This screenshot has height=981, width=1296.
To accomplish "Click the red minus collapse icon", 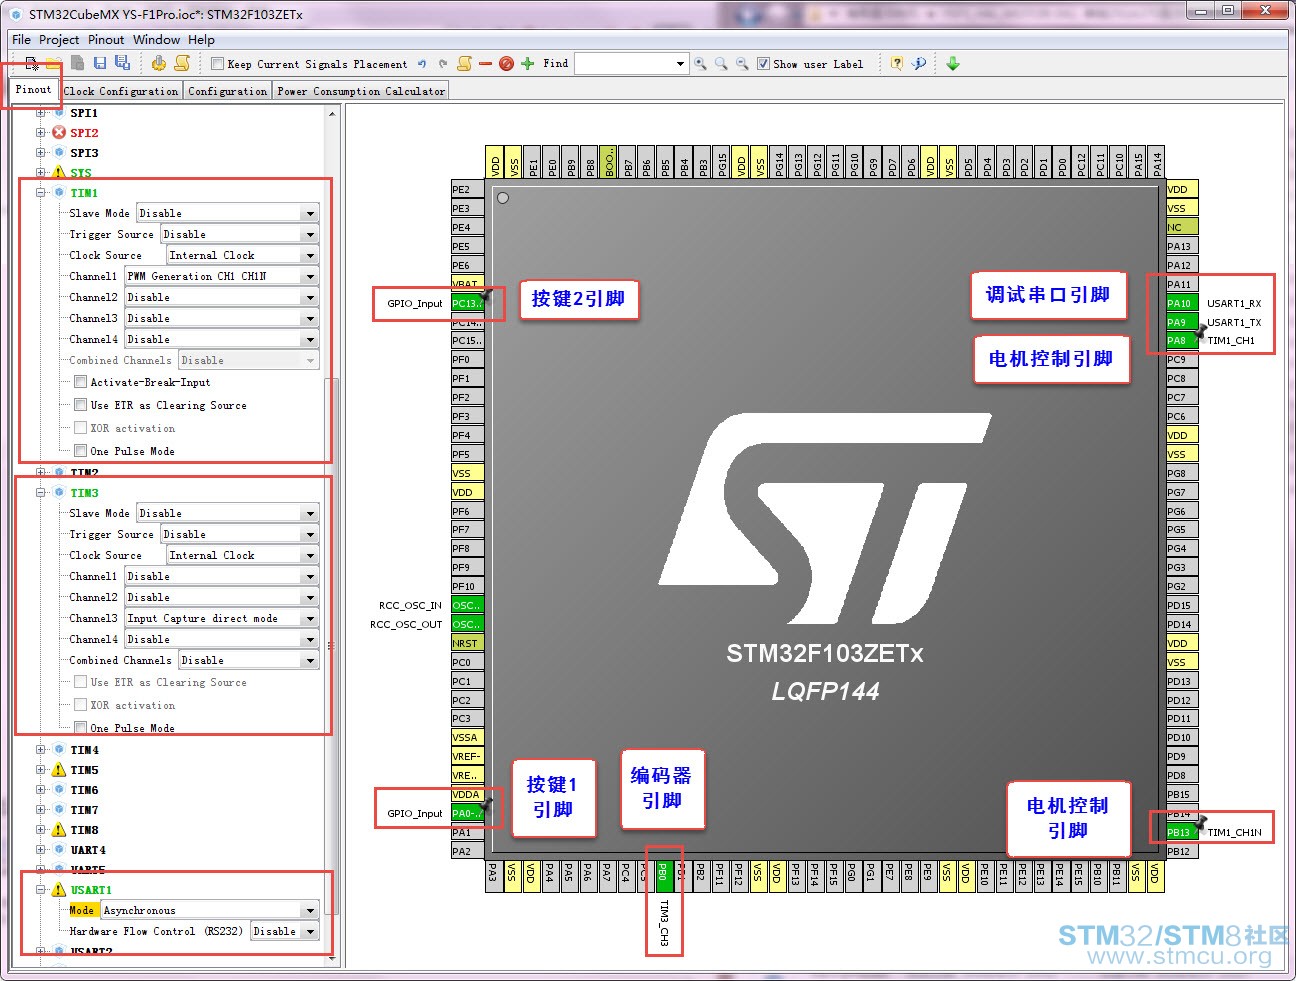I will click(x=485, y=64).
